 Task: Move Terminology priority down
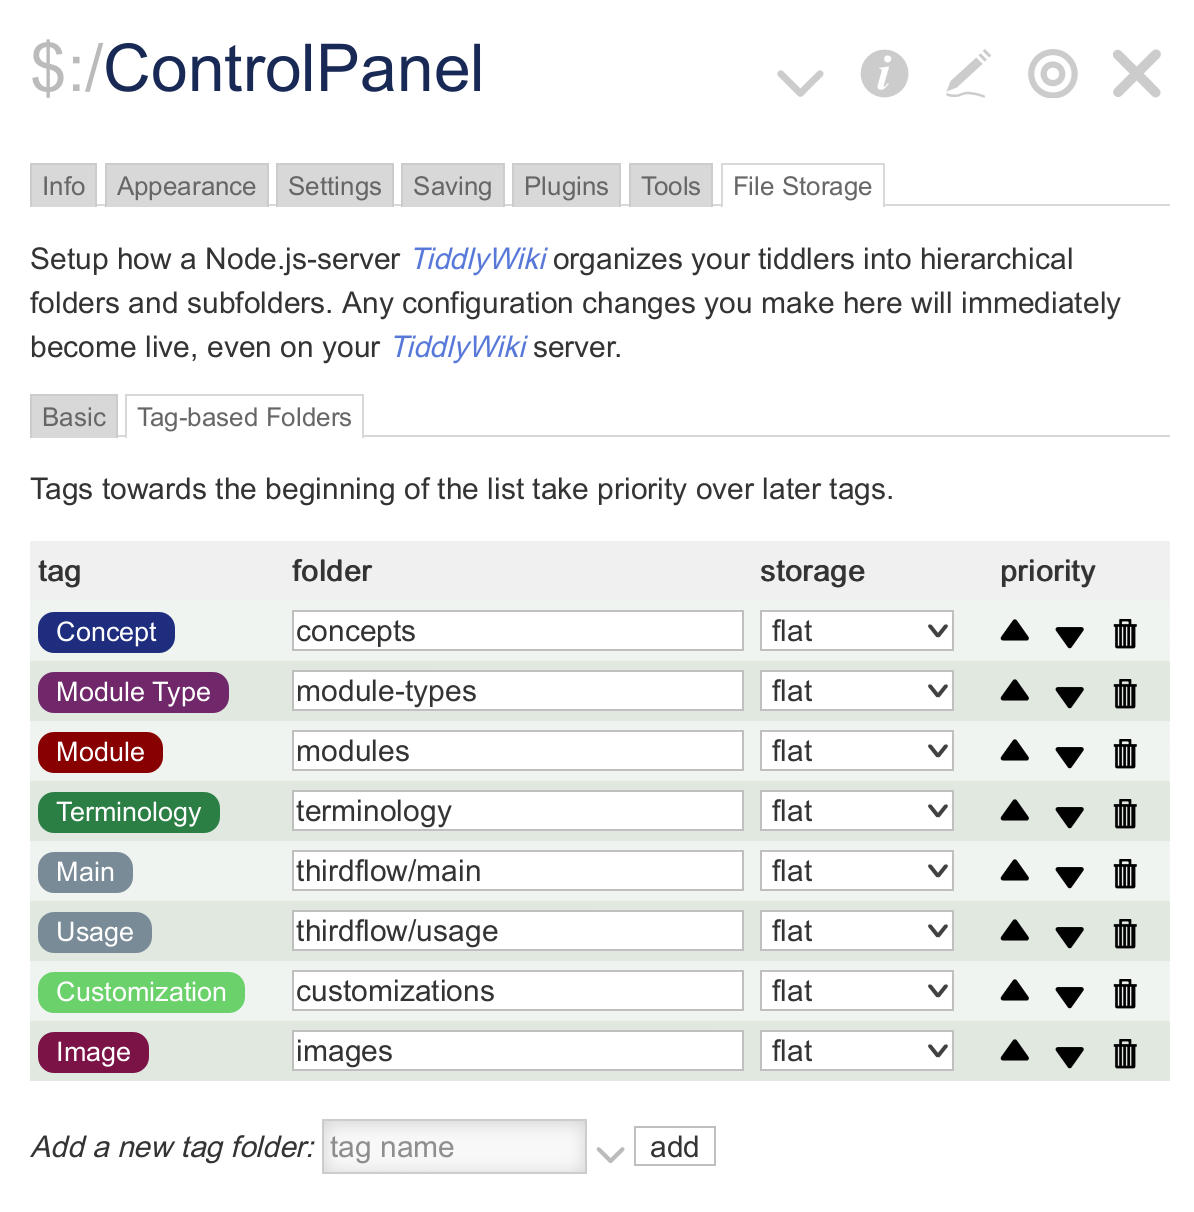click(1070, 817)
